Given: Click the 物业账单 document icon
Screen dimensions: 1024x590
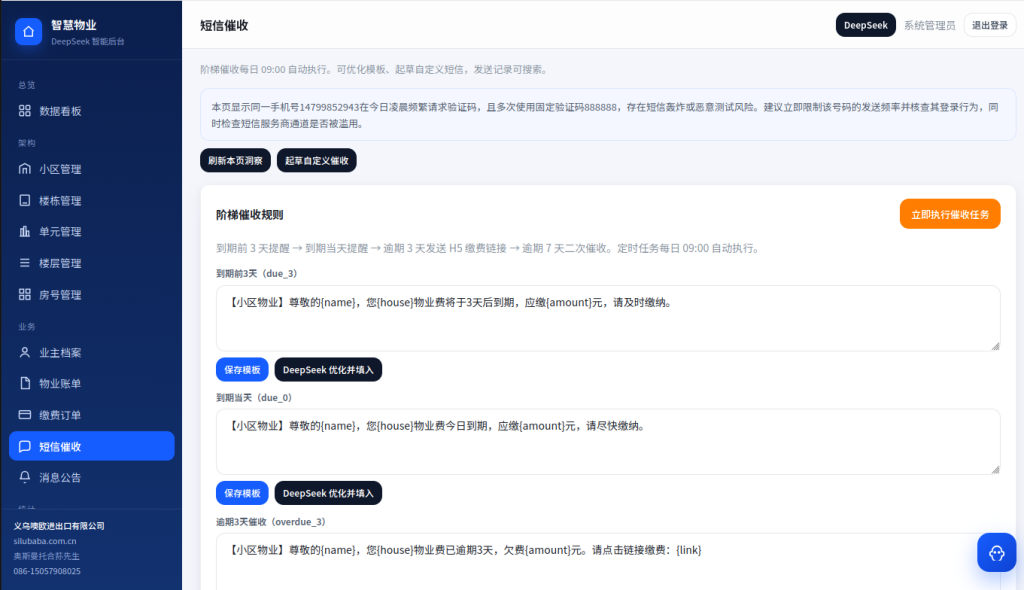Looking at the screenshot, I should click(x=25, y=384).
